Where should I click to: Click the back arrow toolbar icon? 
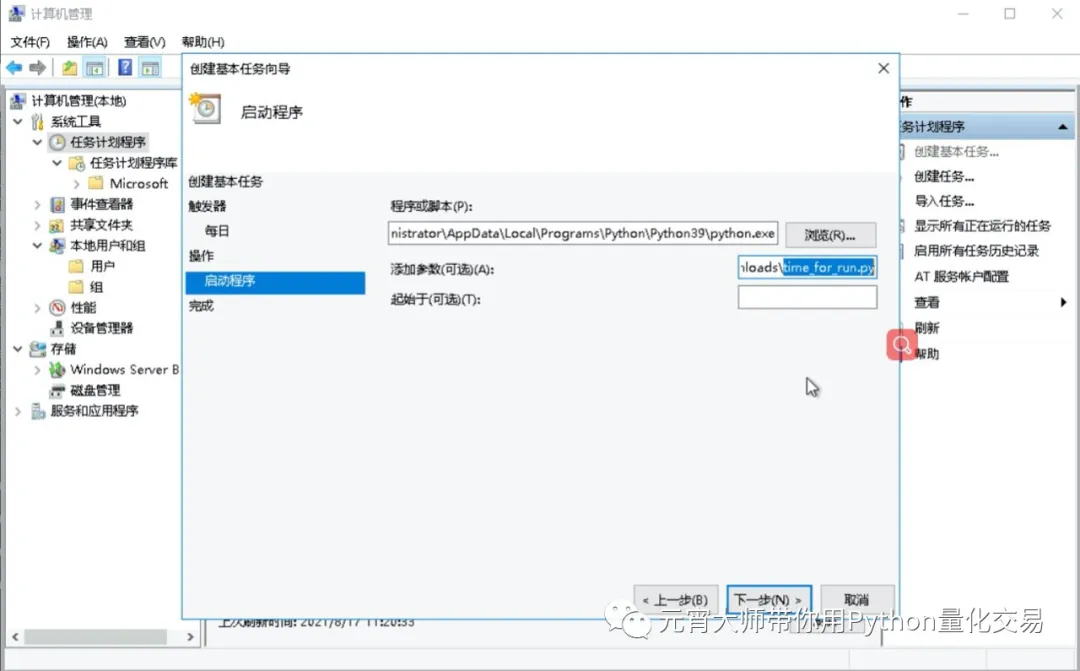(x=14, y=68)
